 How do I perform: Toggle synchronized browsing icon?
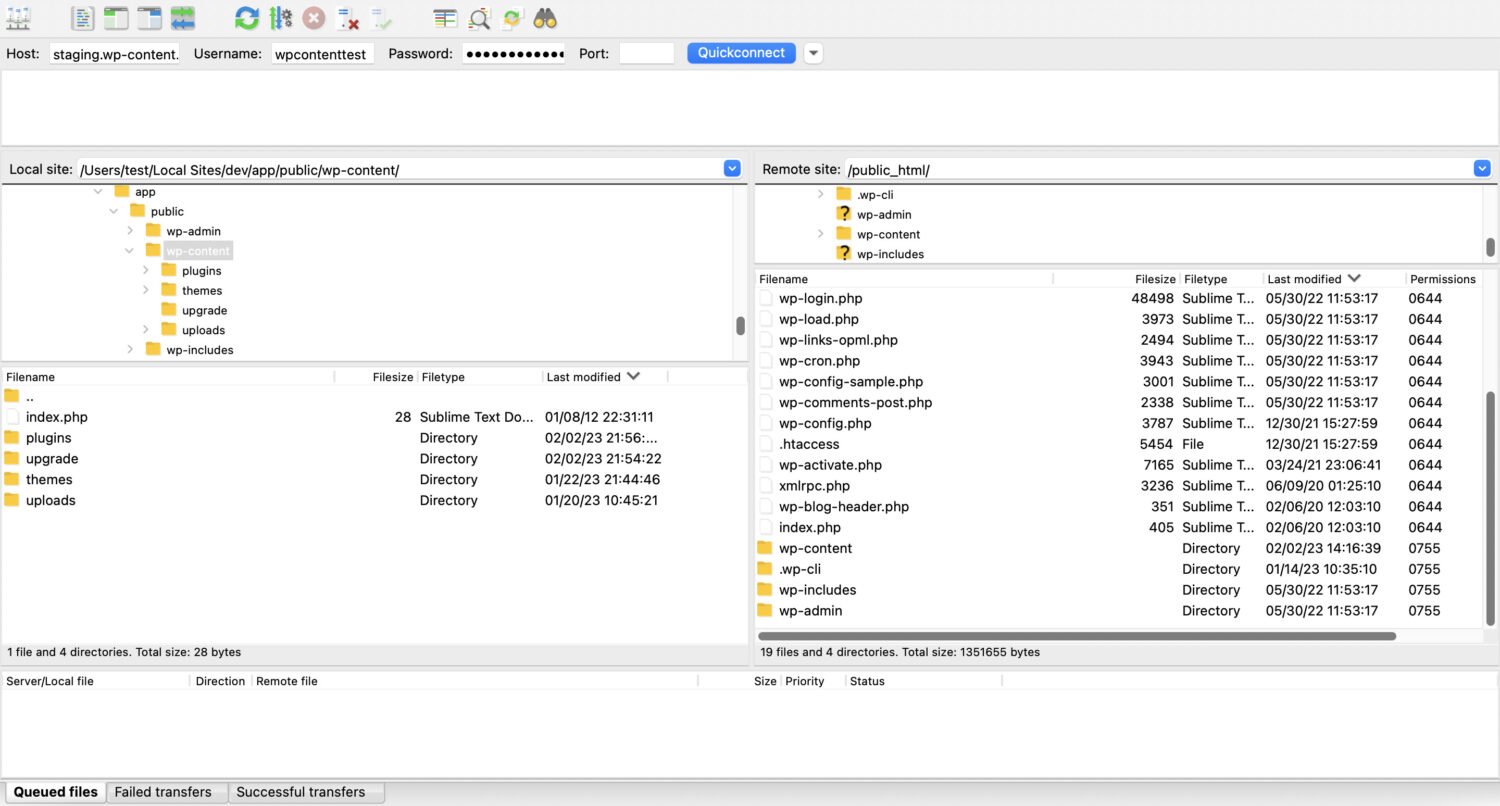point(512,17)
